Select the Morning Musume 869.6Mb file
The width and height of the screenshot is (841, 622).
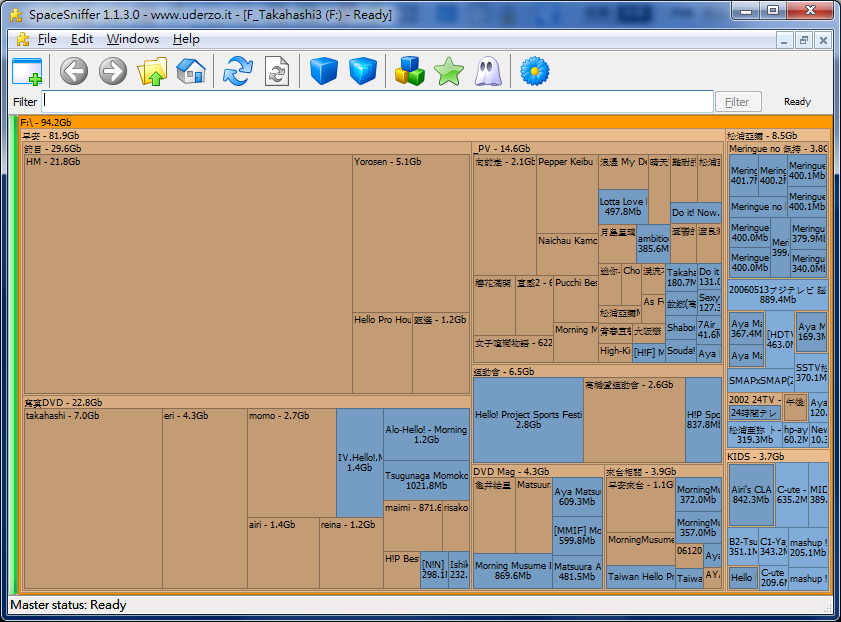click(513, 571)
